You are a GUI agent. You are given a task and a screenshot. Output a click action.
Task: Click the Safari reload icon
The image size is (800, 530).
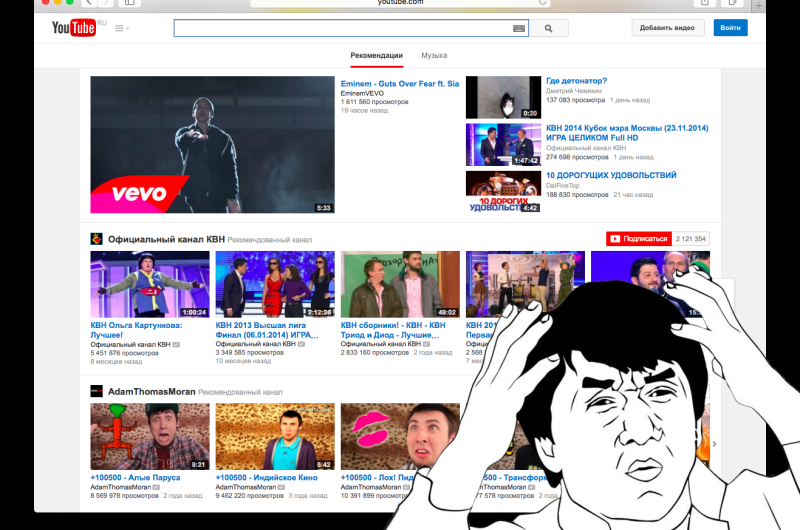[x=542, y=3]
